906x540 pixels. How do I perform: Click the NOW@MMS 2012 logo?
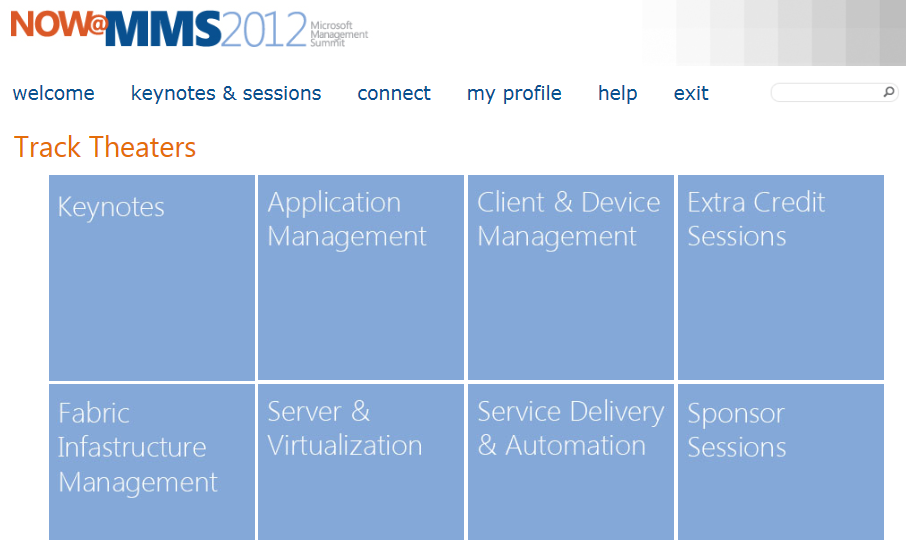point(158,29)
